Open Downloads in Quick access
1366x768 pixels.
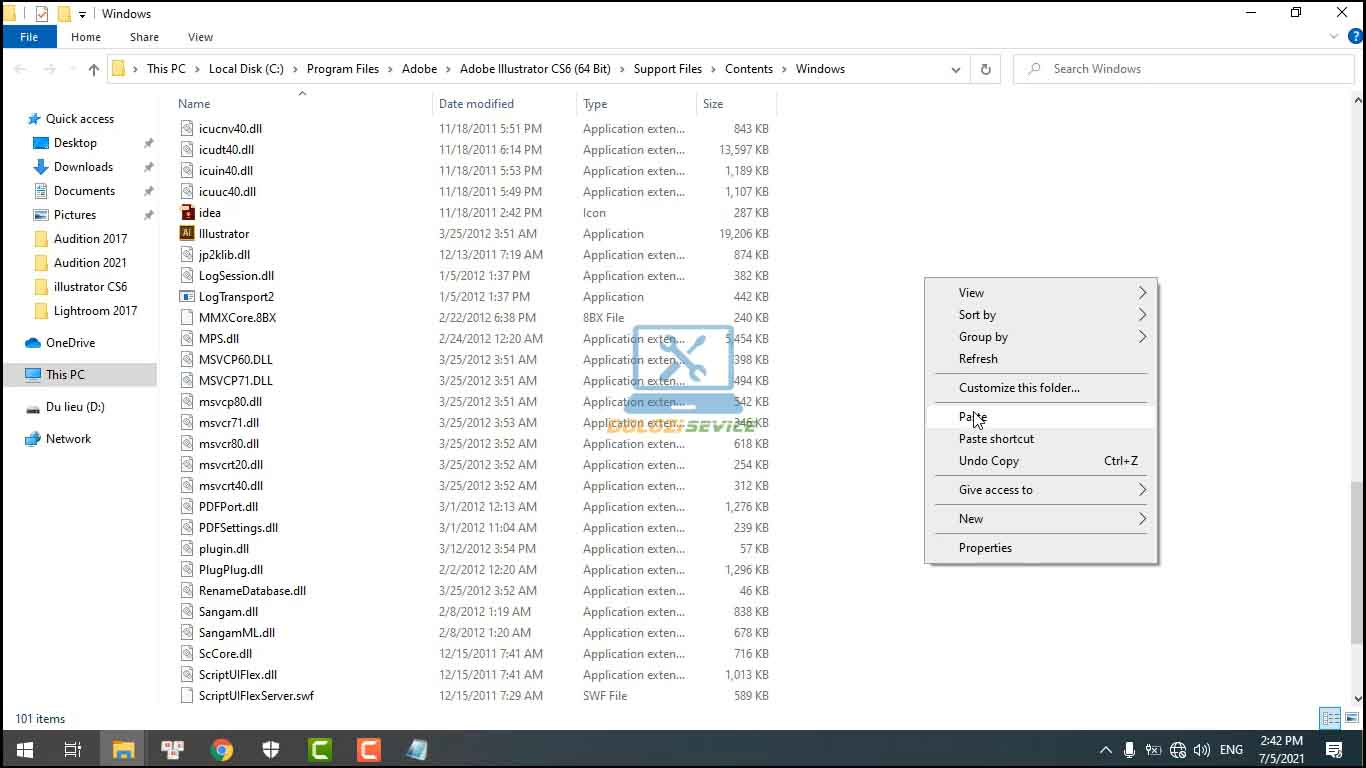83,167
